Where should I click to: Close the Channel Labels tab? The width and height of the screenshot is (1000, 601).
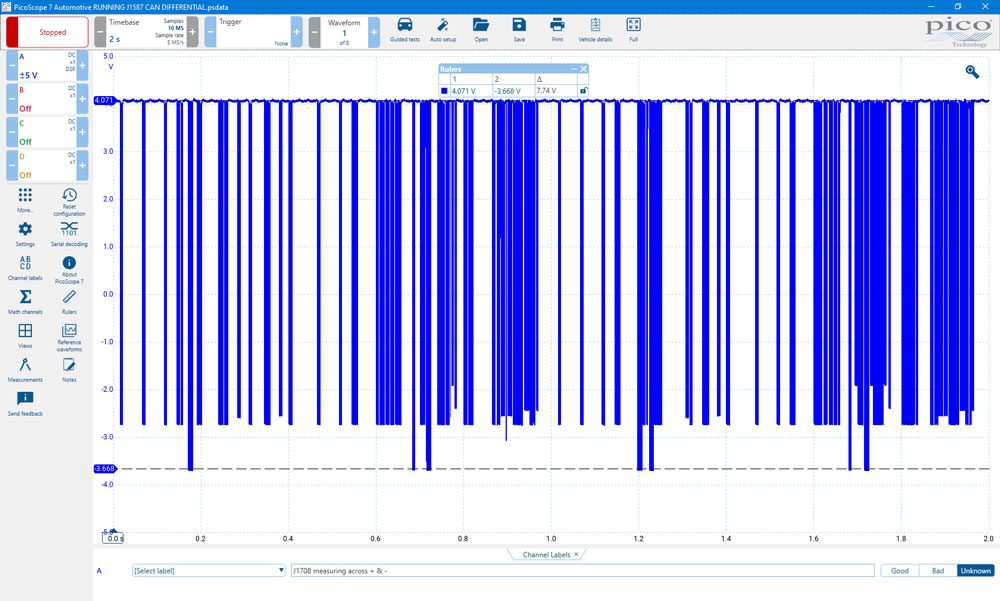tap(576, 554)
